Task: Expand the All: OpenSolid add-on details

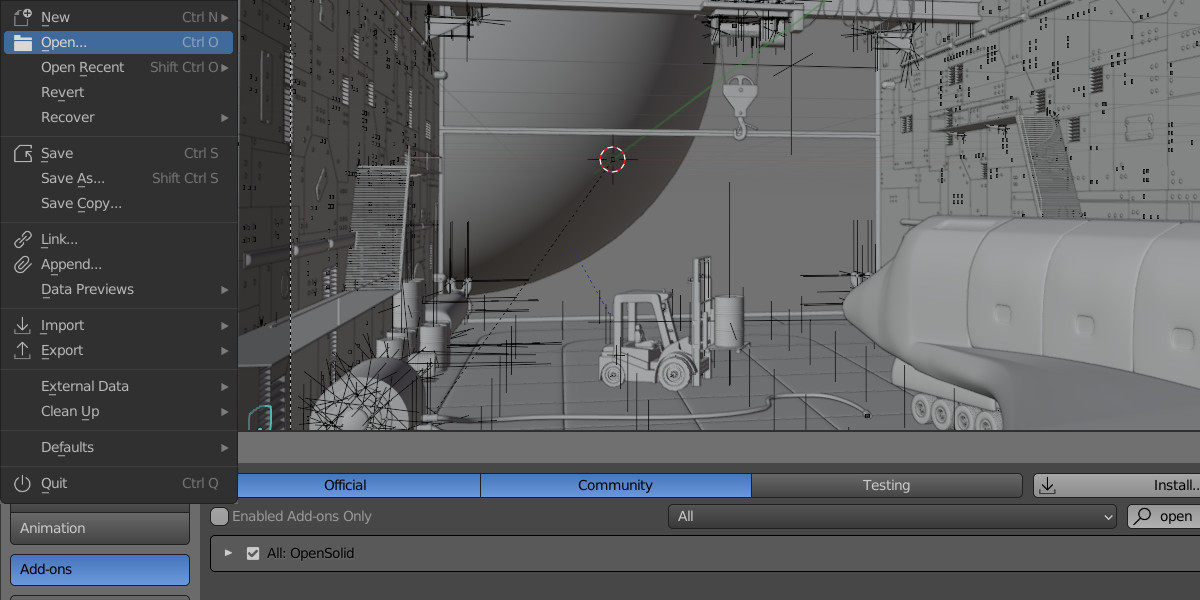Action: (x=228, y=553)
